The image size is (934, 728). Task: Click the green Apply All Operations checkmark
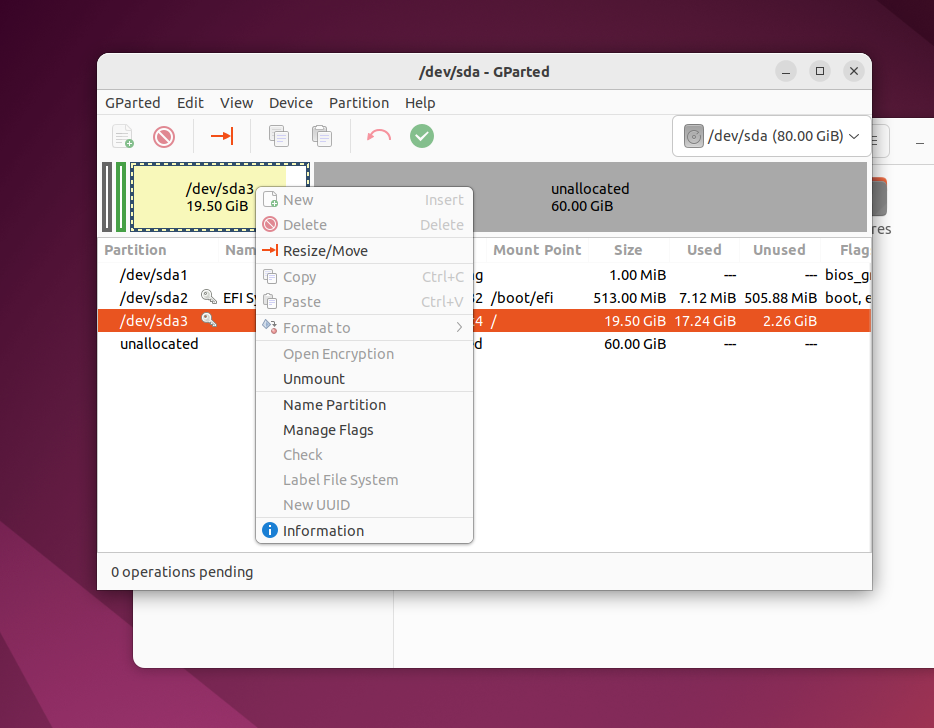[422, 136]
